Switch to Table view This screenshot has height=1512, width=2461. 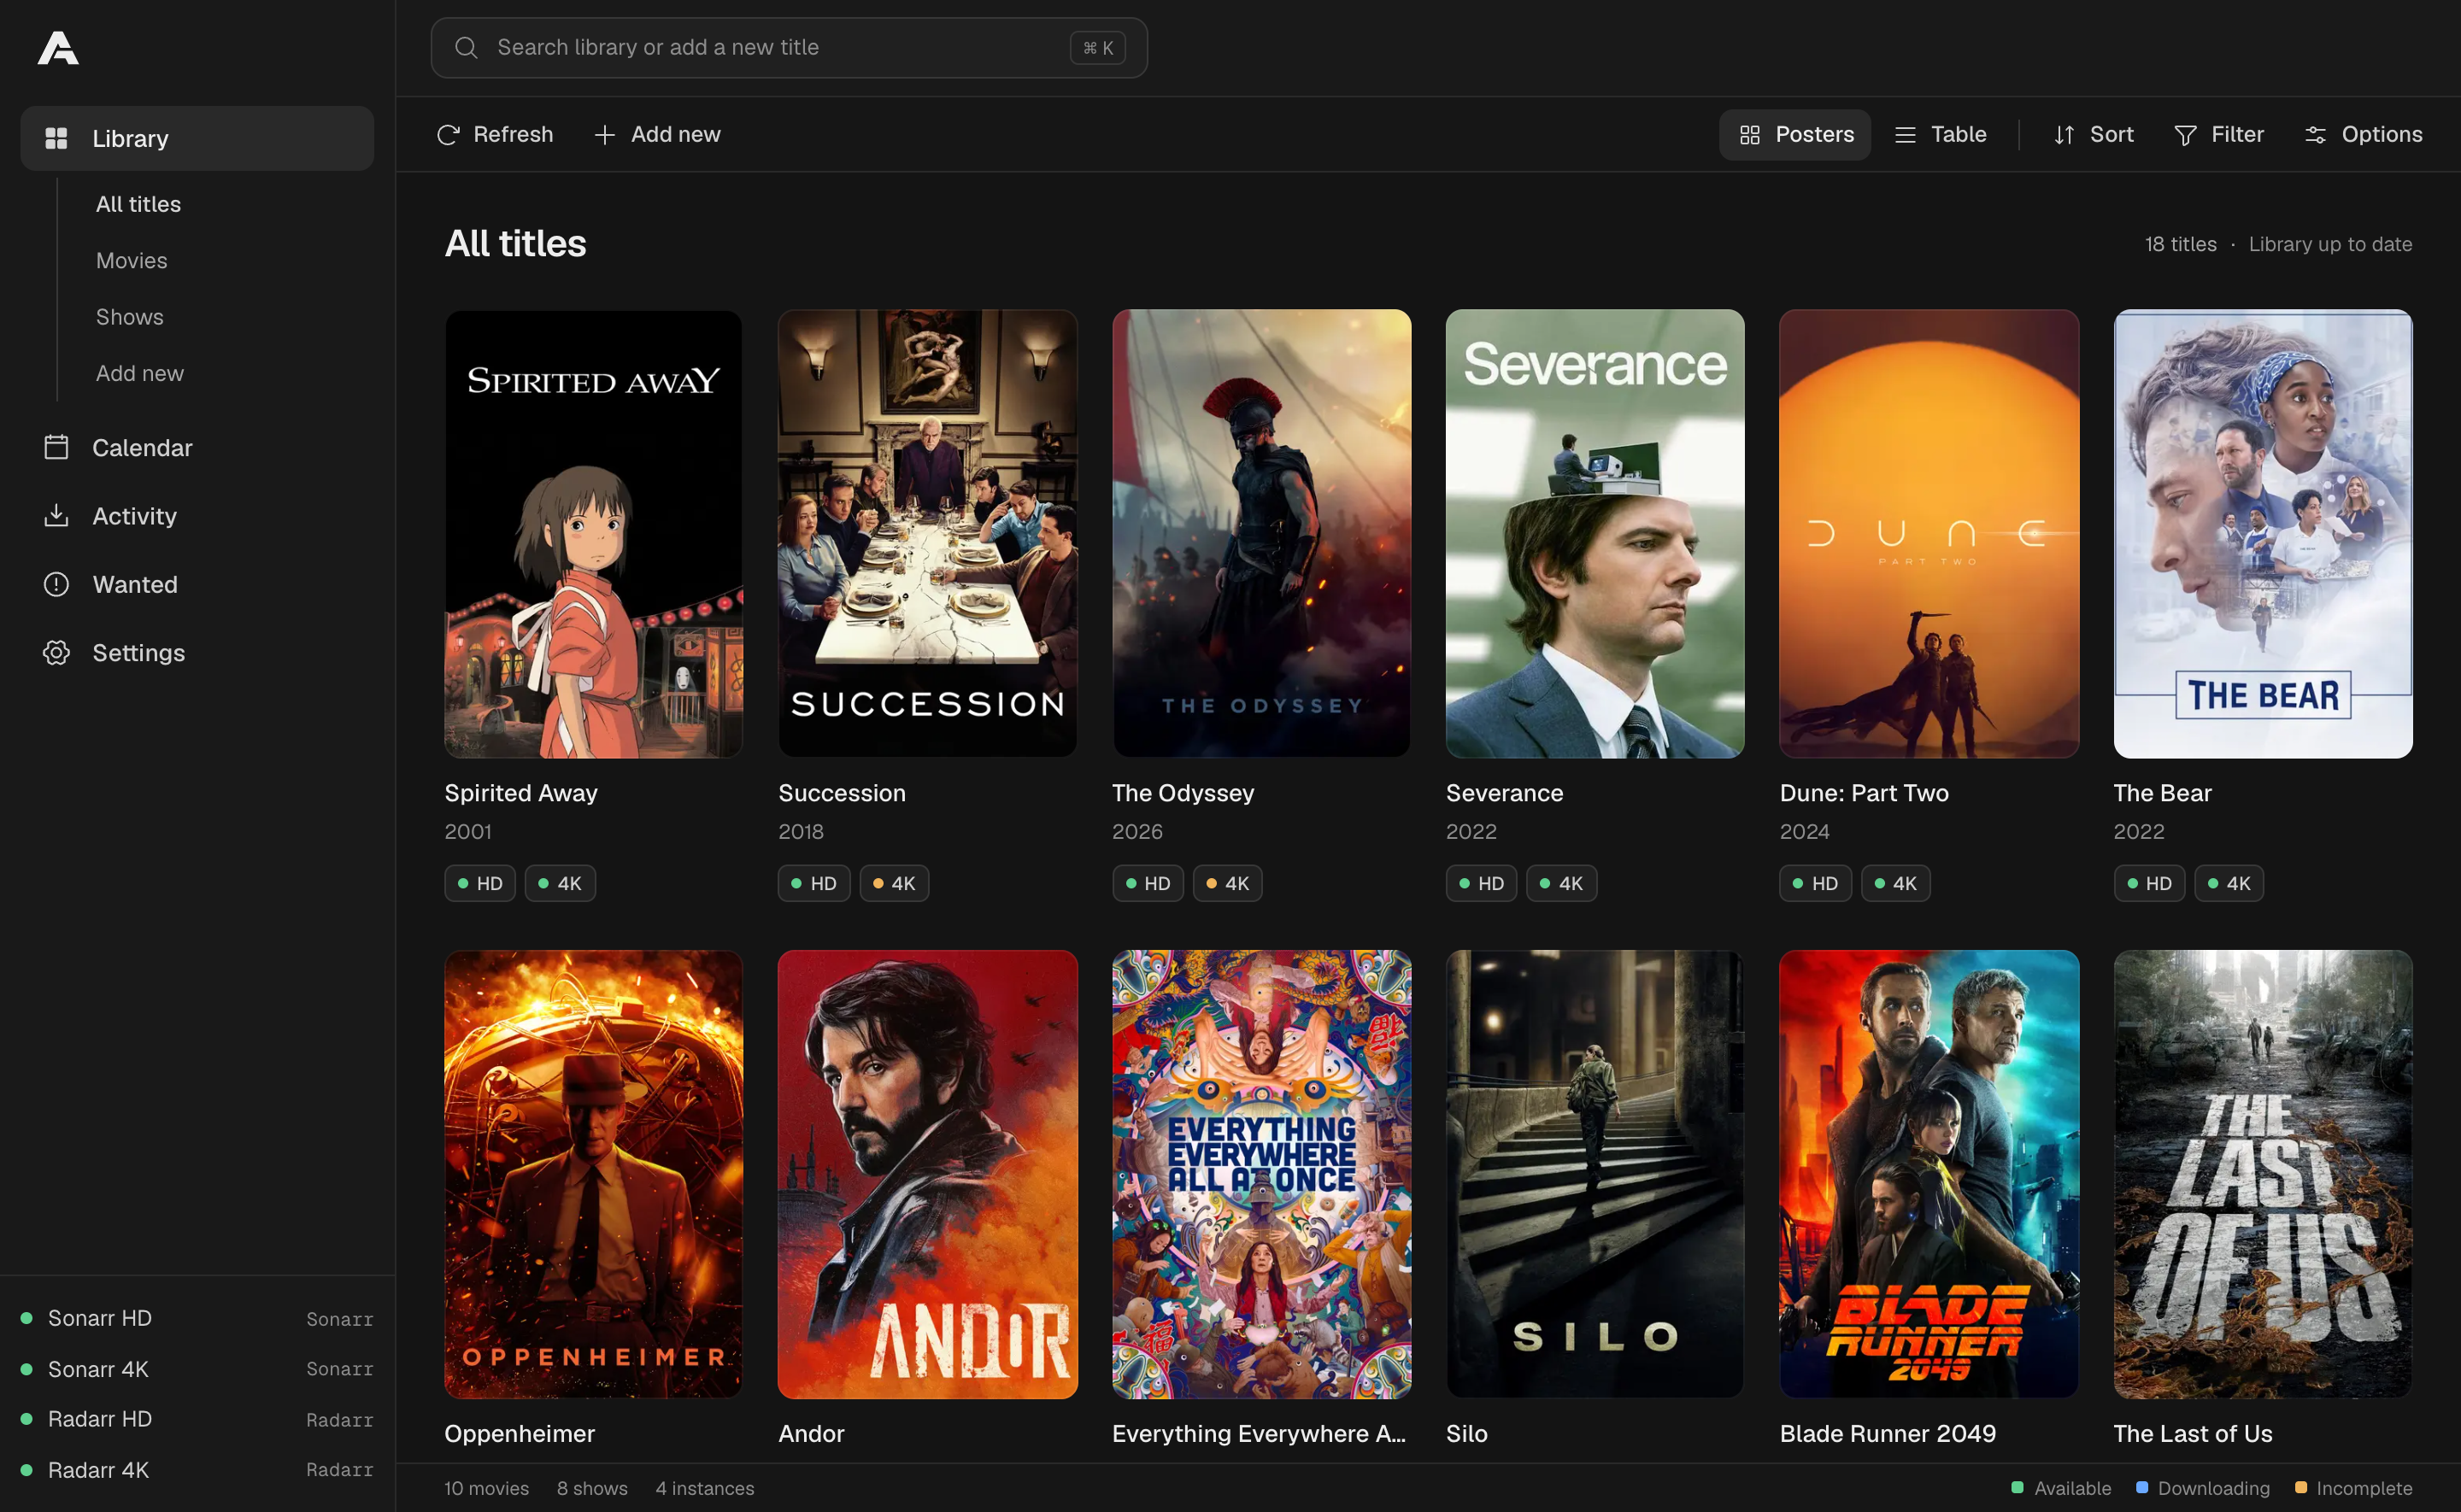point(1940,134)
